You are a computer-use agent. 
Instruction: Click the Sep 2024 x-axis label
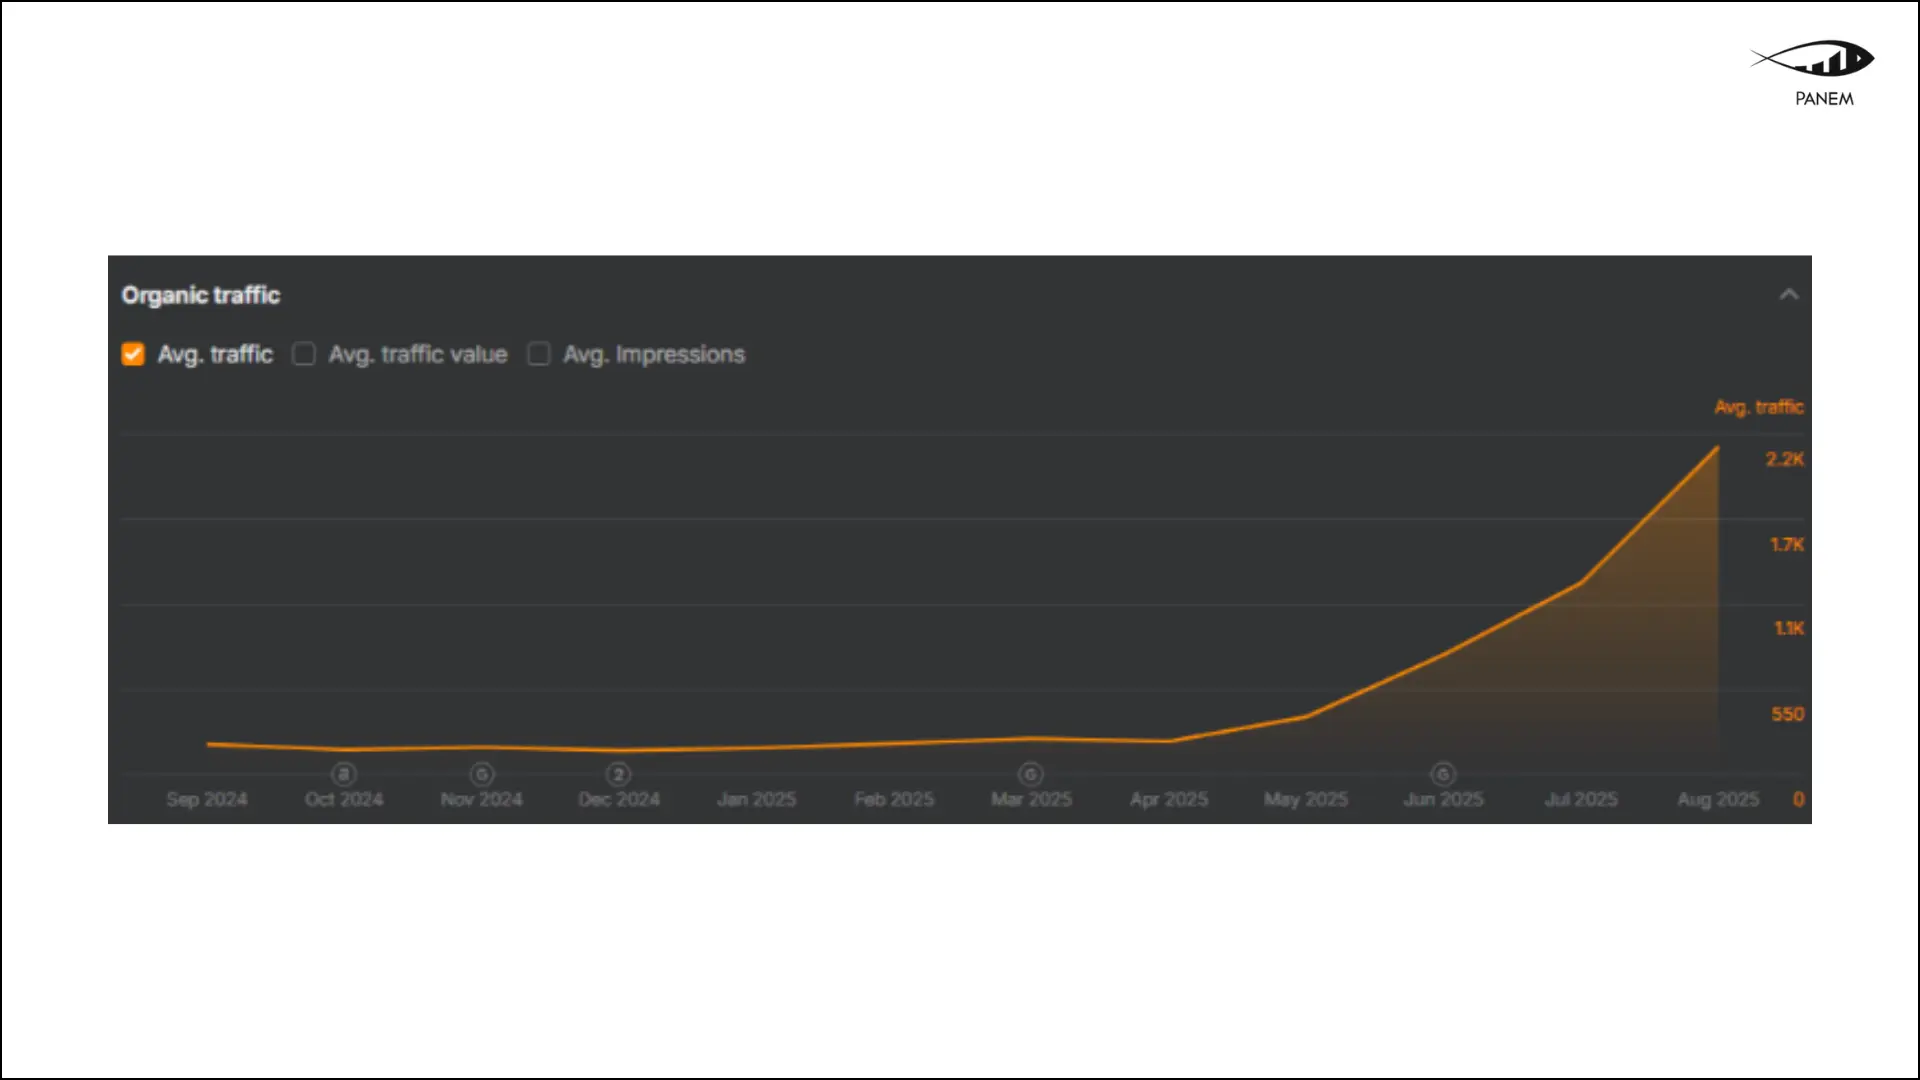point(207,799)
